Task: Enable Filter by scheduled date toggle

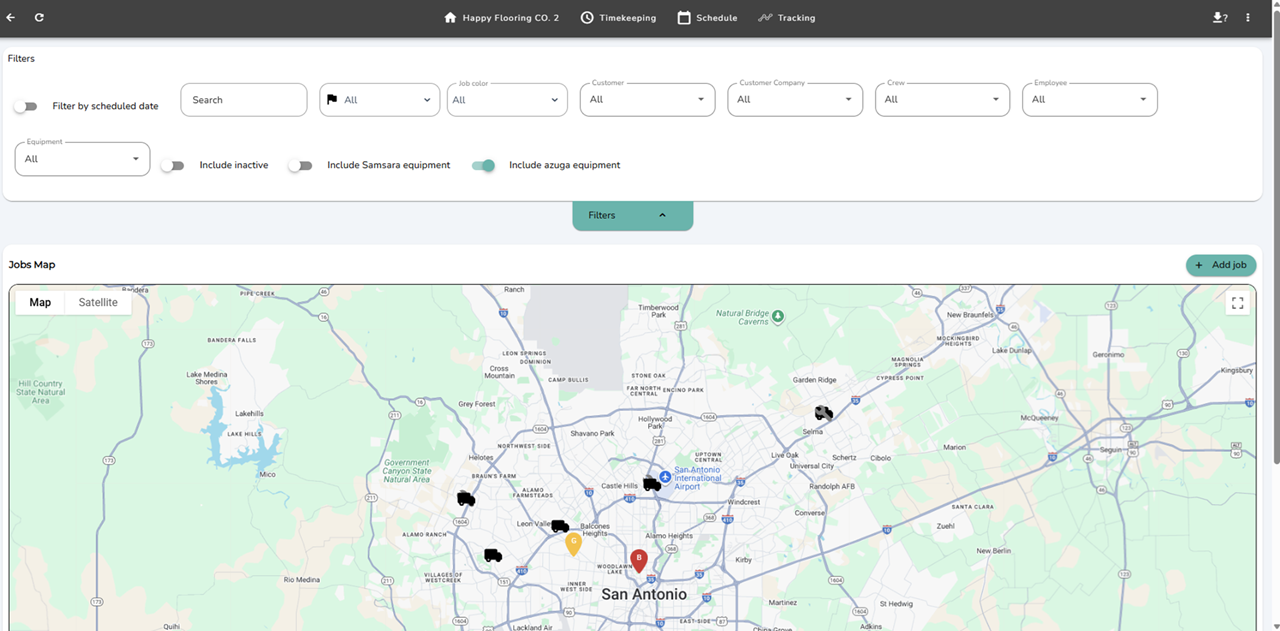Action: click(26, 106)
